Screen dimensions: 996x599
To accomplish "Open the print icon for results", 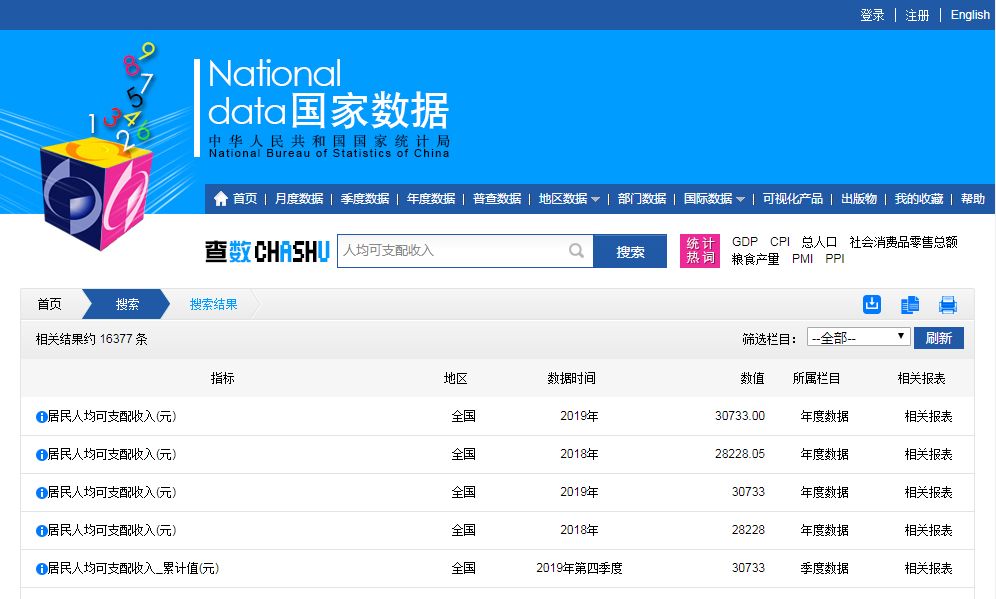I will [947, 304].
